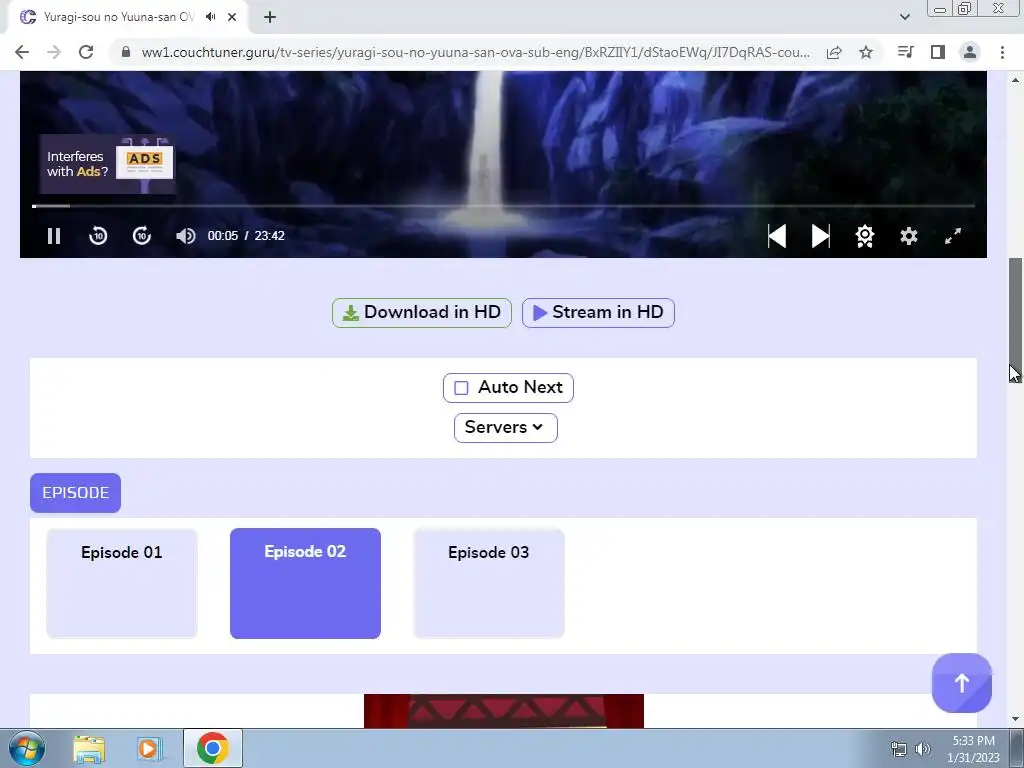Enable the Auto Next checkbox
Viewport: 1024px width, 768px height.
click(461, 388)
